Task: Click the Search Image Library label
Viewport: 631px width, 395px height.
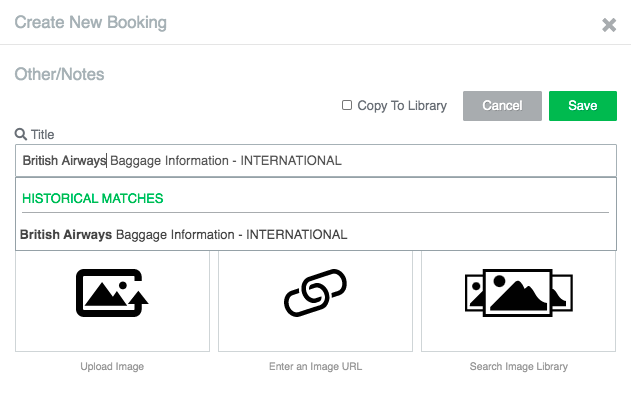Action: [519, 366]
